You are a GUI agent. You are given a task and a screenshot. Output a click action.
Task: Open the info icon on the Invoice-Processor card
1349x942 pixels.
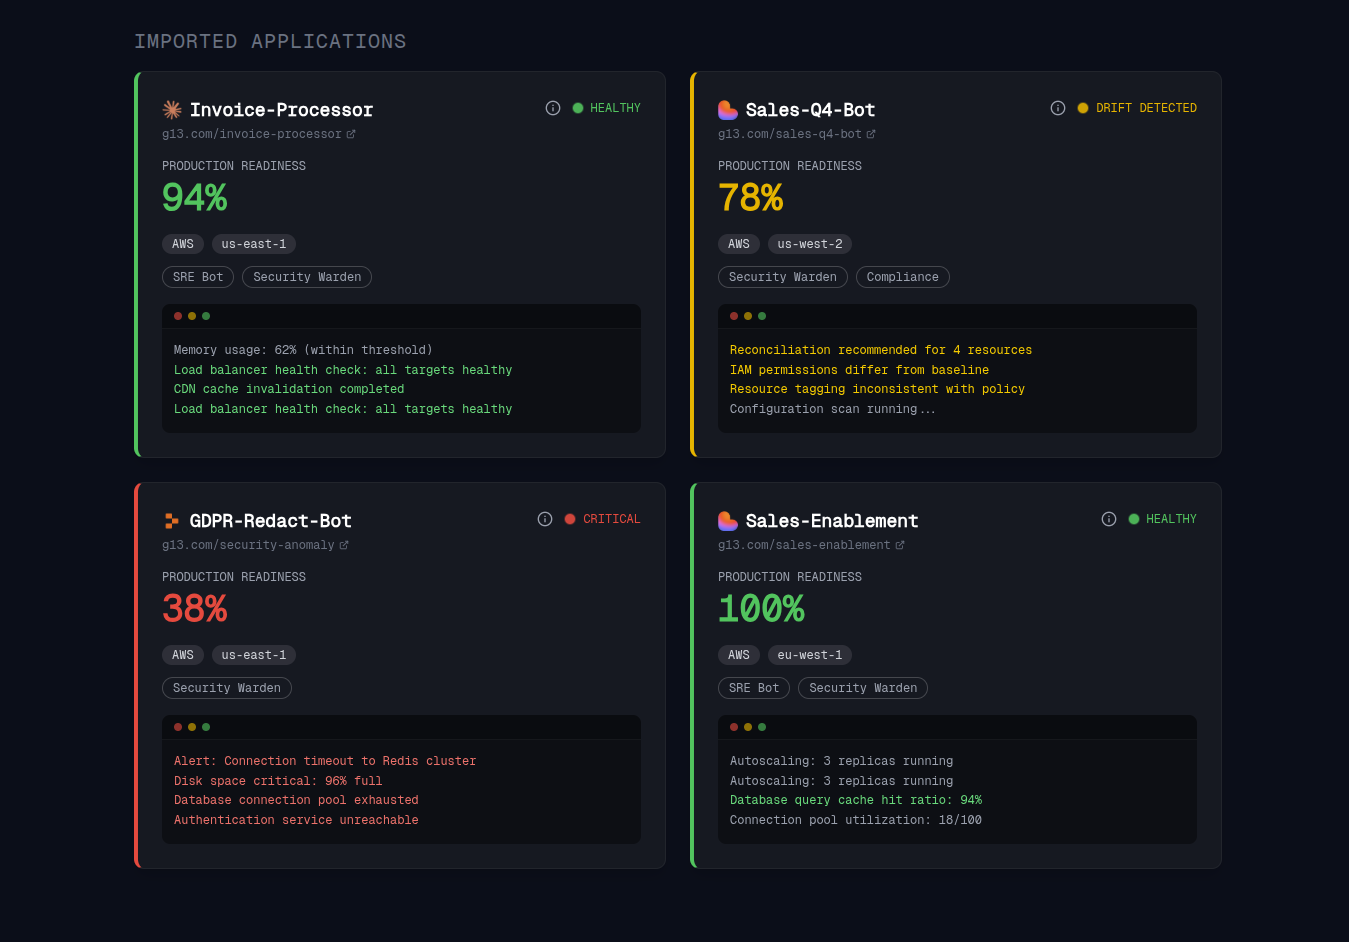tap(553, 108)
